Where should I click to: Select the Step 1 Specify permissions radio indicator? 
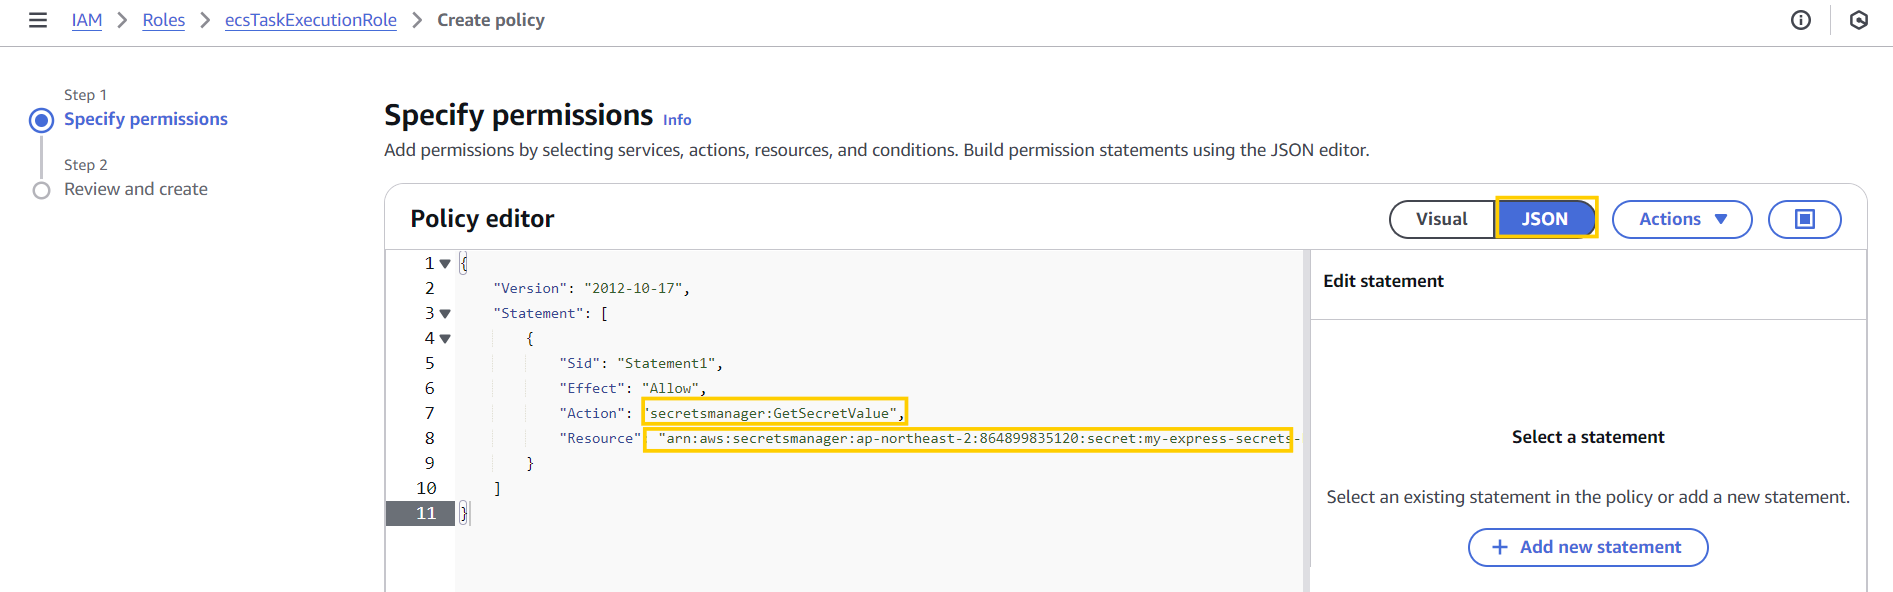(x=41, y=120)
